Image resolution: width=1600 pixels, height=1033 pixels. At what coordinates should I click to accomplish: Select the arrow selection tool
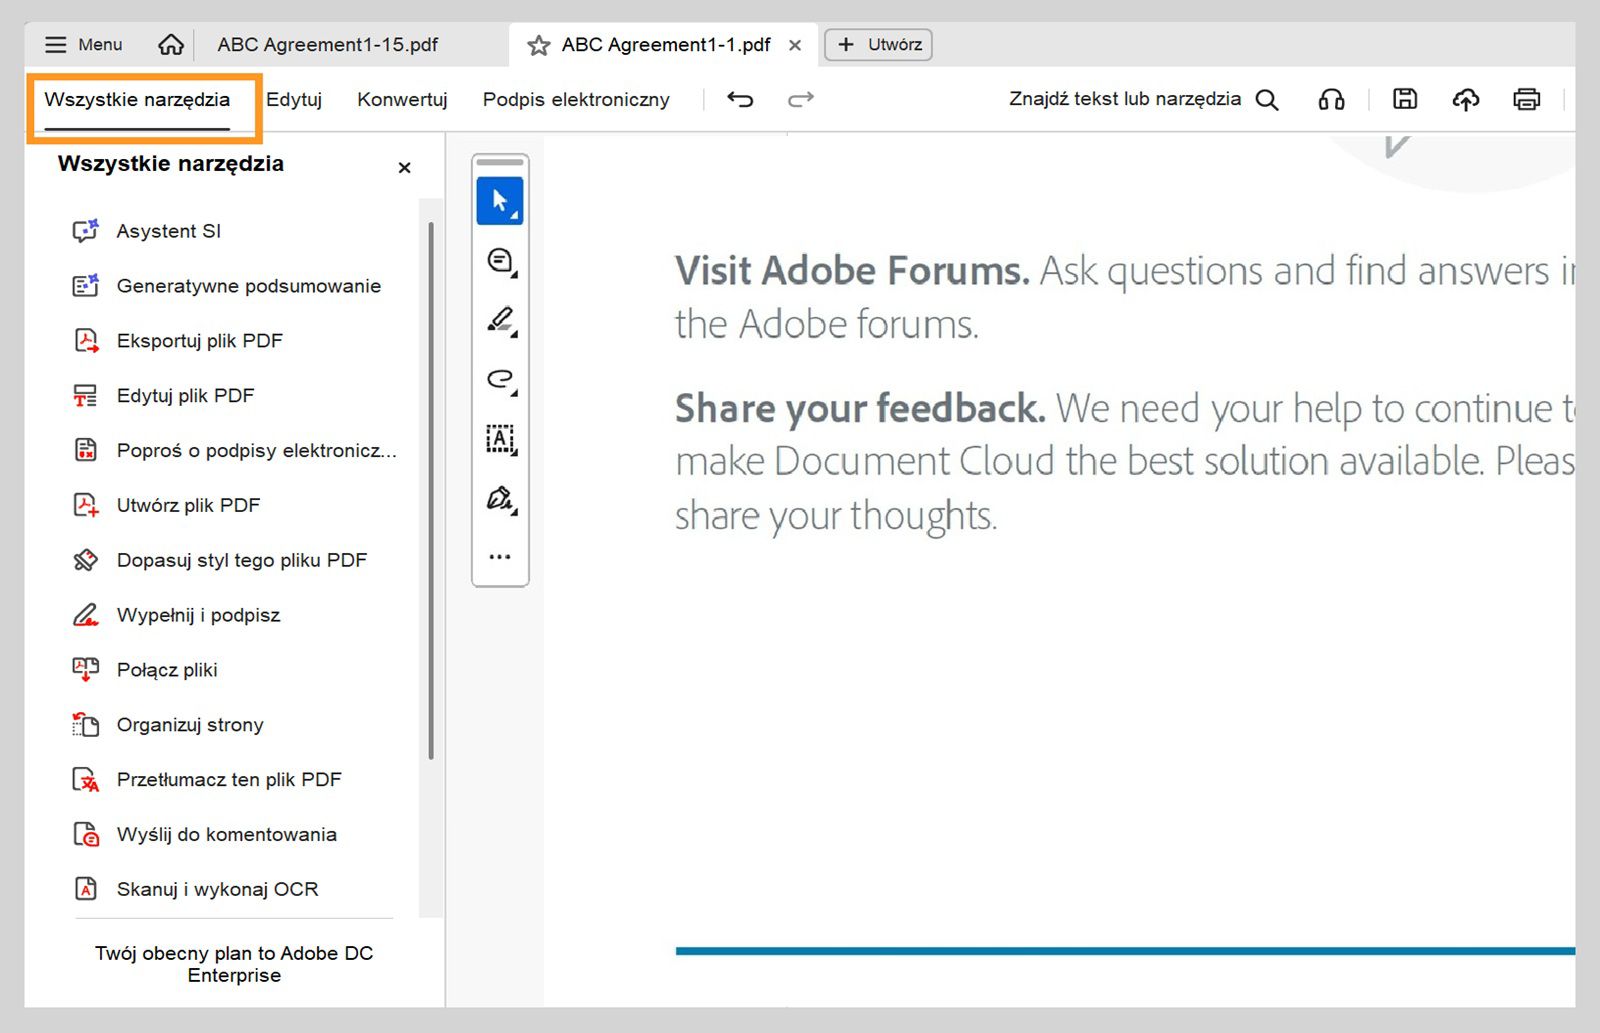500,201
